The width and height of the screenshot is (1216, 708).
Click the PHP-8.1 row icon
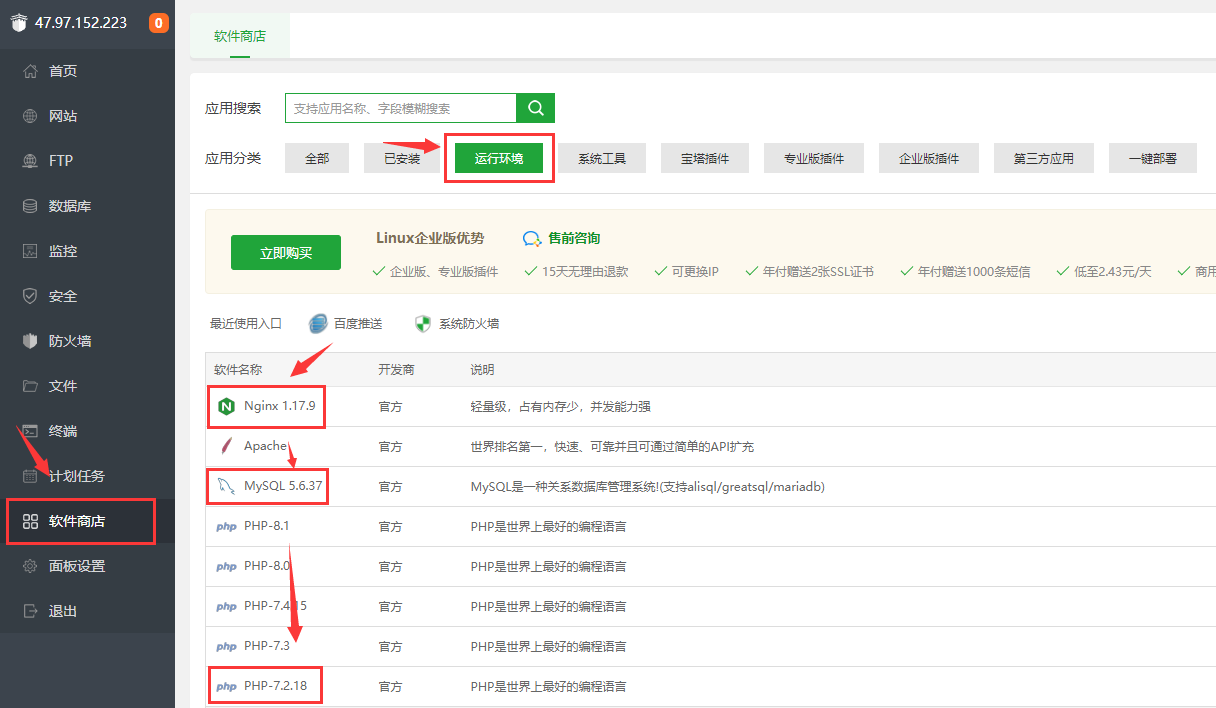[226, 527]
